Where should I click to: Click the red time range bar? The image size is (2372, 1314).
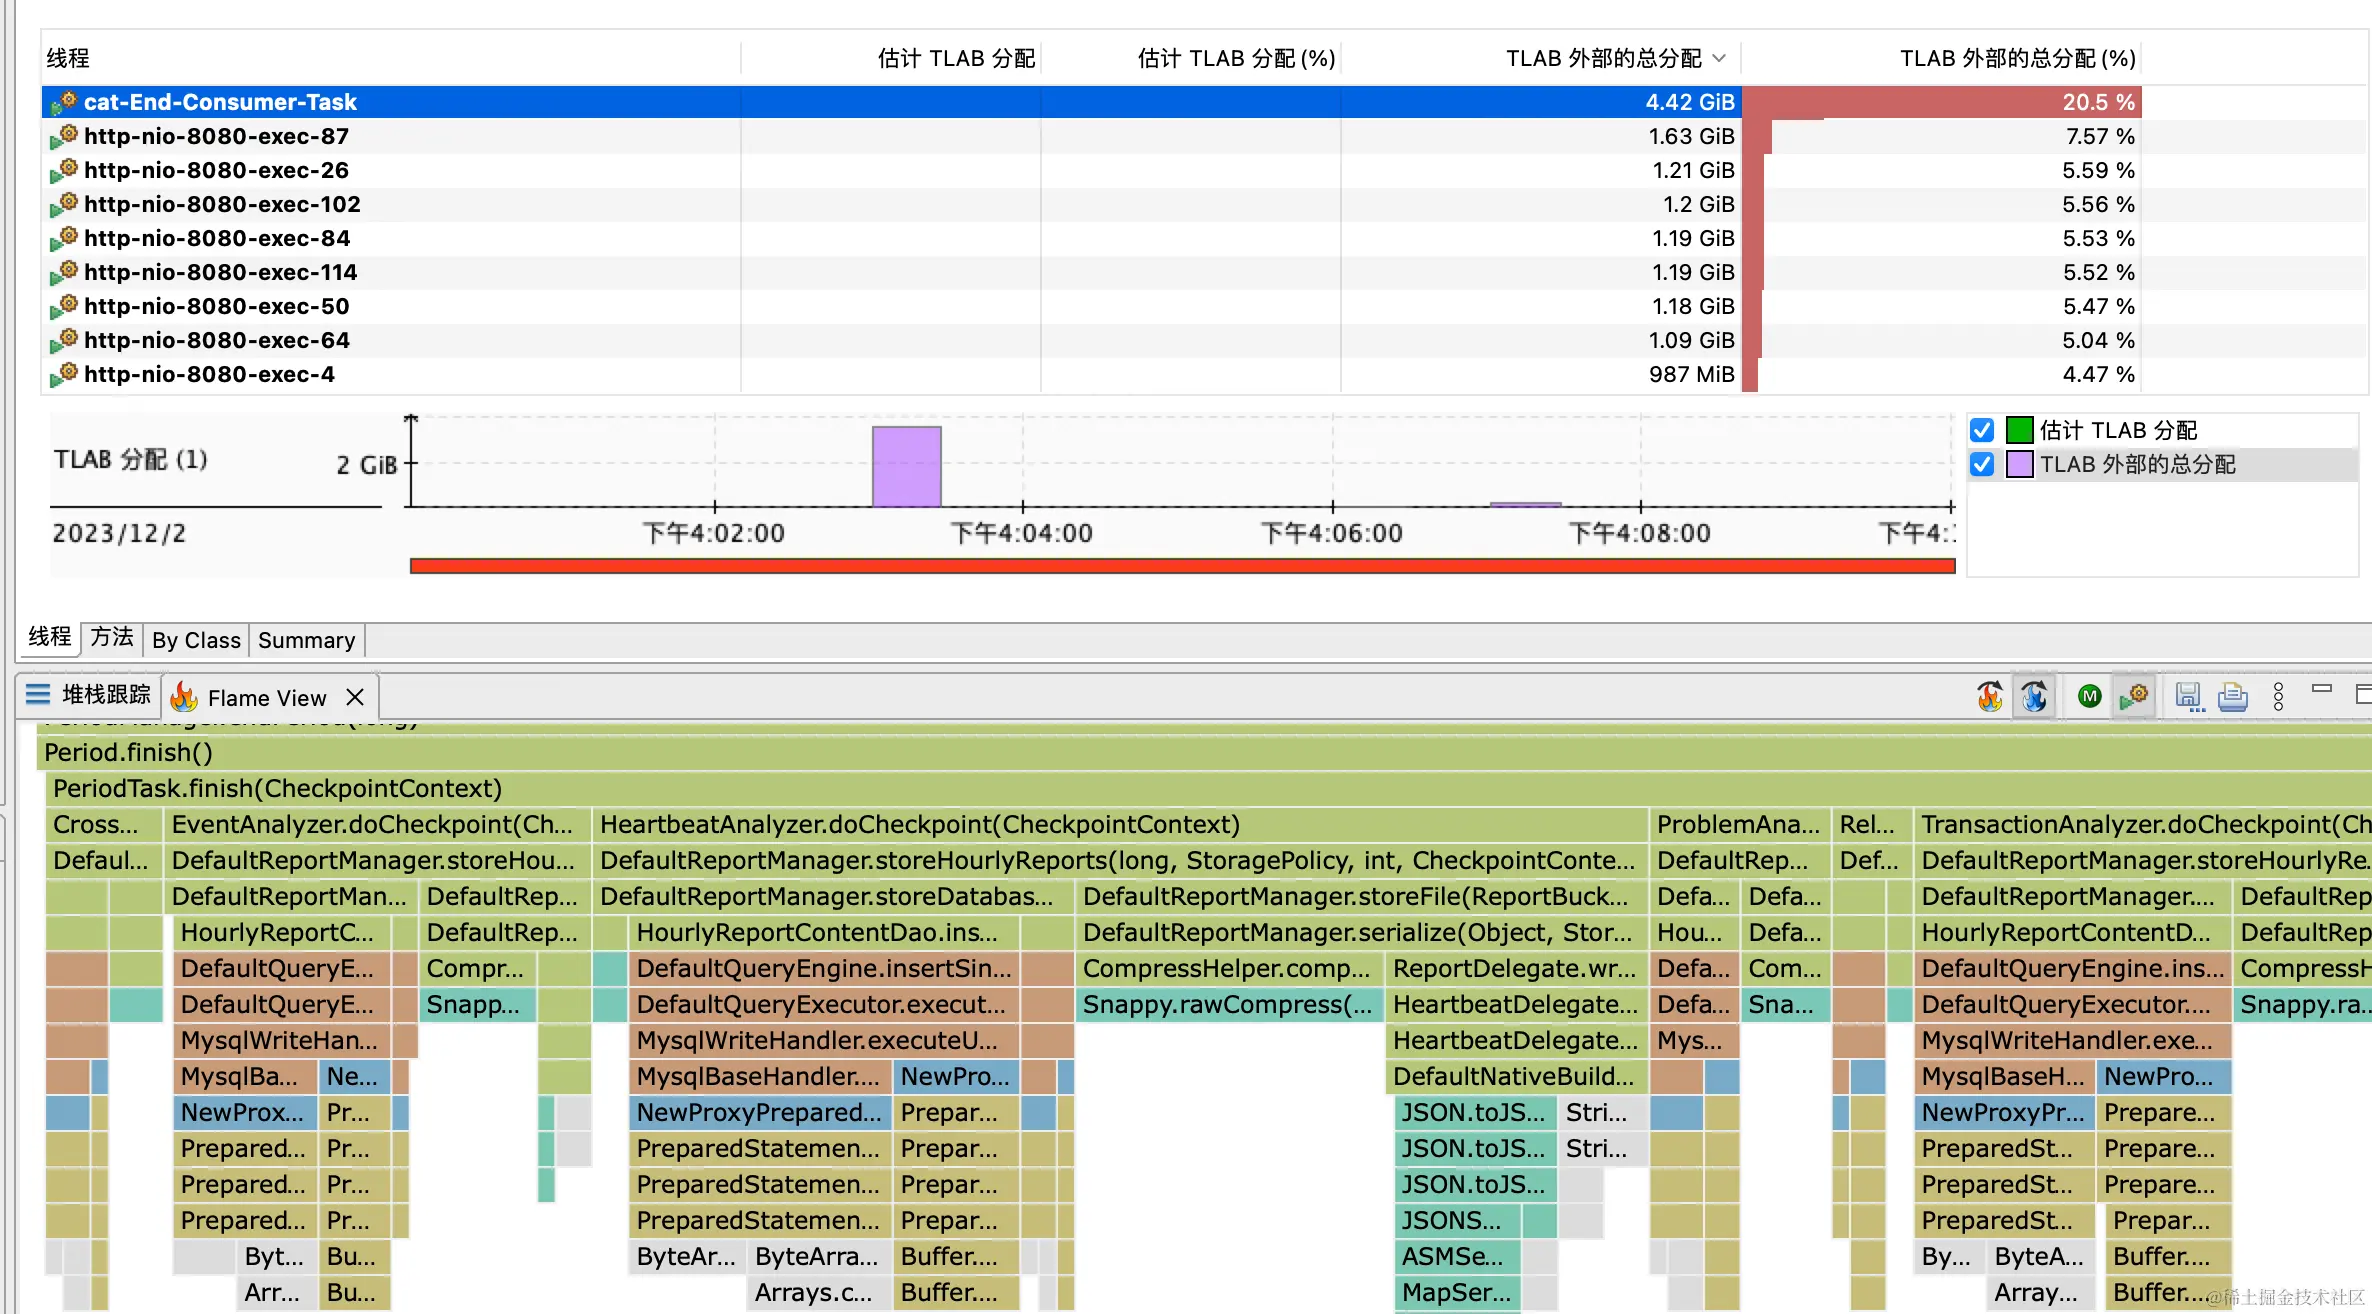pos(1182,566)
